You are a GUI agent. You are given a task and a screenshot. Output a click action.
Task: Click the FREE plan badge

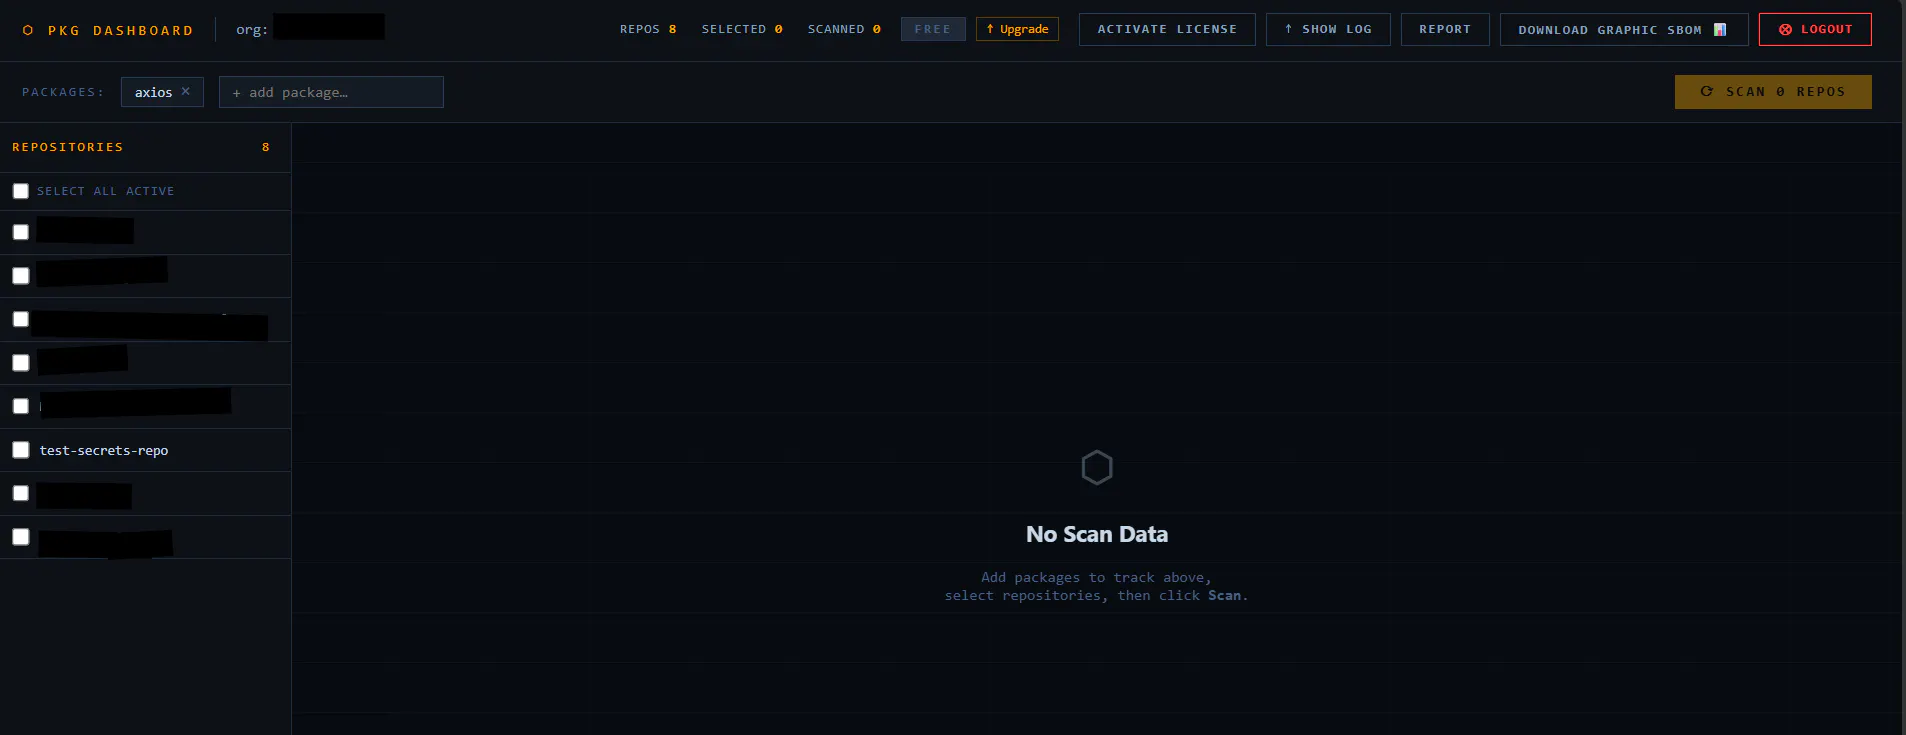tap(933, 29)
